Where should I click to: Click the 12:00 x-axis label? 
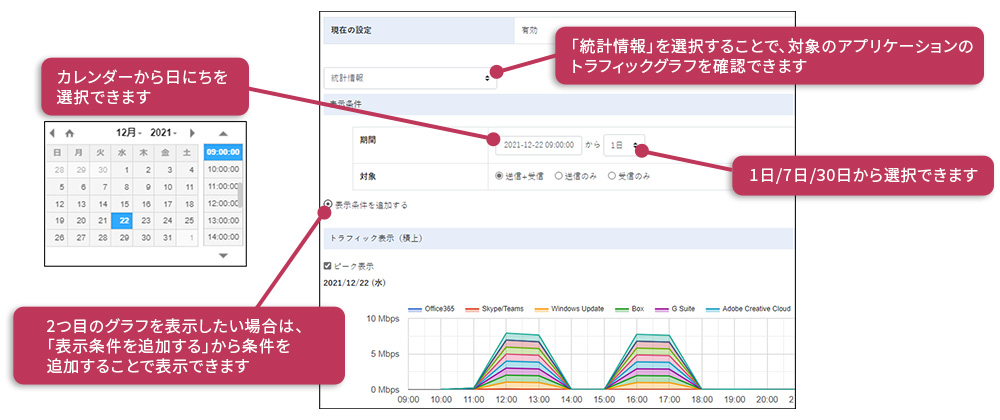coord(506,399)
